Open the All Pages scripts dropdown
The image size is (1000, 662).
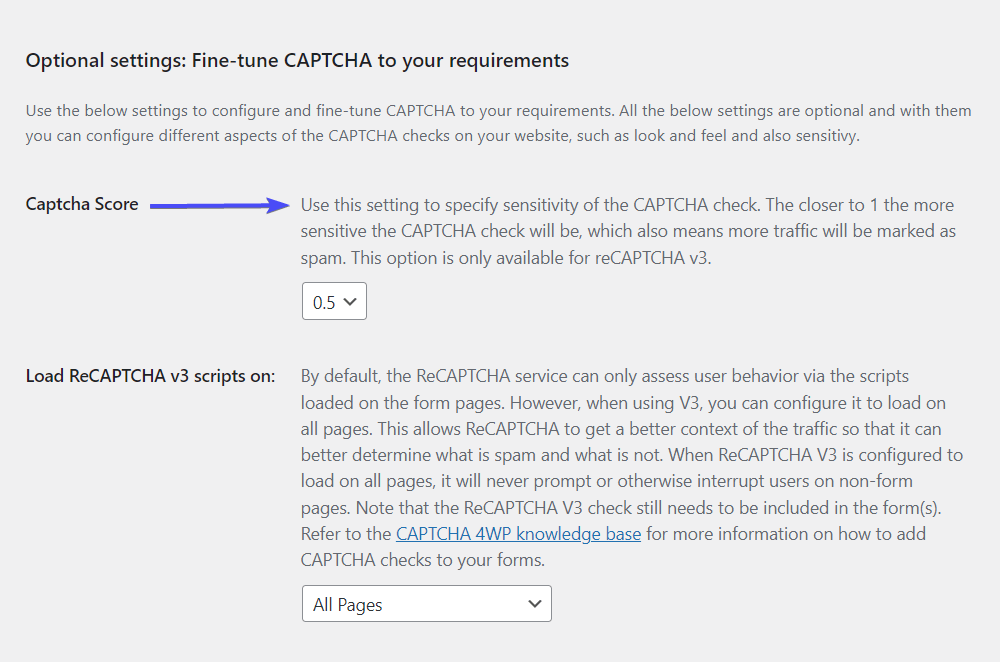[427, 603]
